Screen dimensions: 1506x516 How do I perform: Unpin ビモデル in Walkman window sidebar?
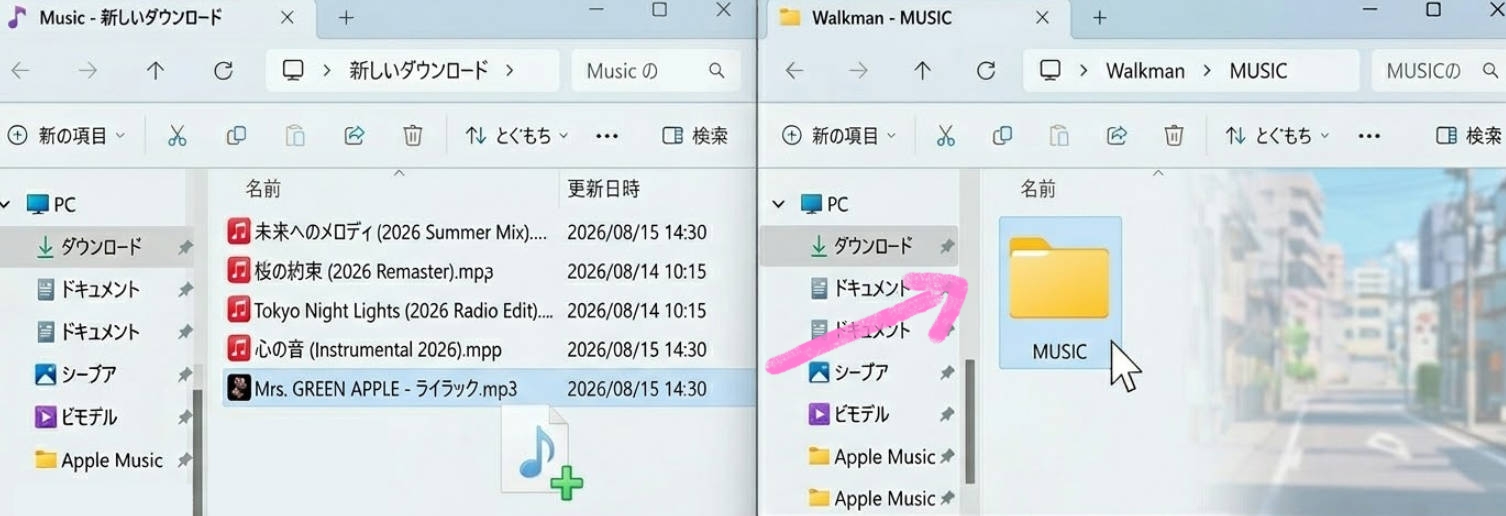coord(947,414)
